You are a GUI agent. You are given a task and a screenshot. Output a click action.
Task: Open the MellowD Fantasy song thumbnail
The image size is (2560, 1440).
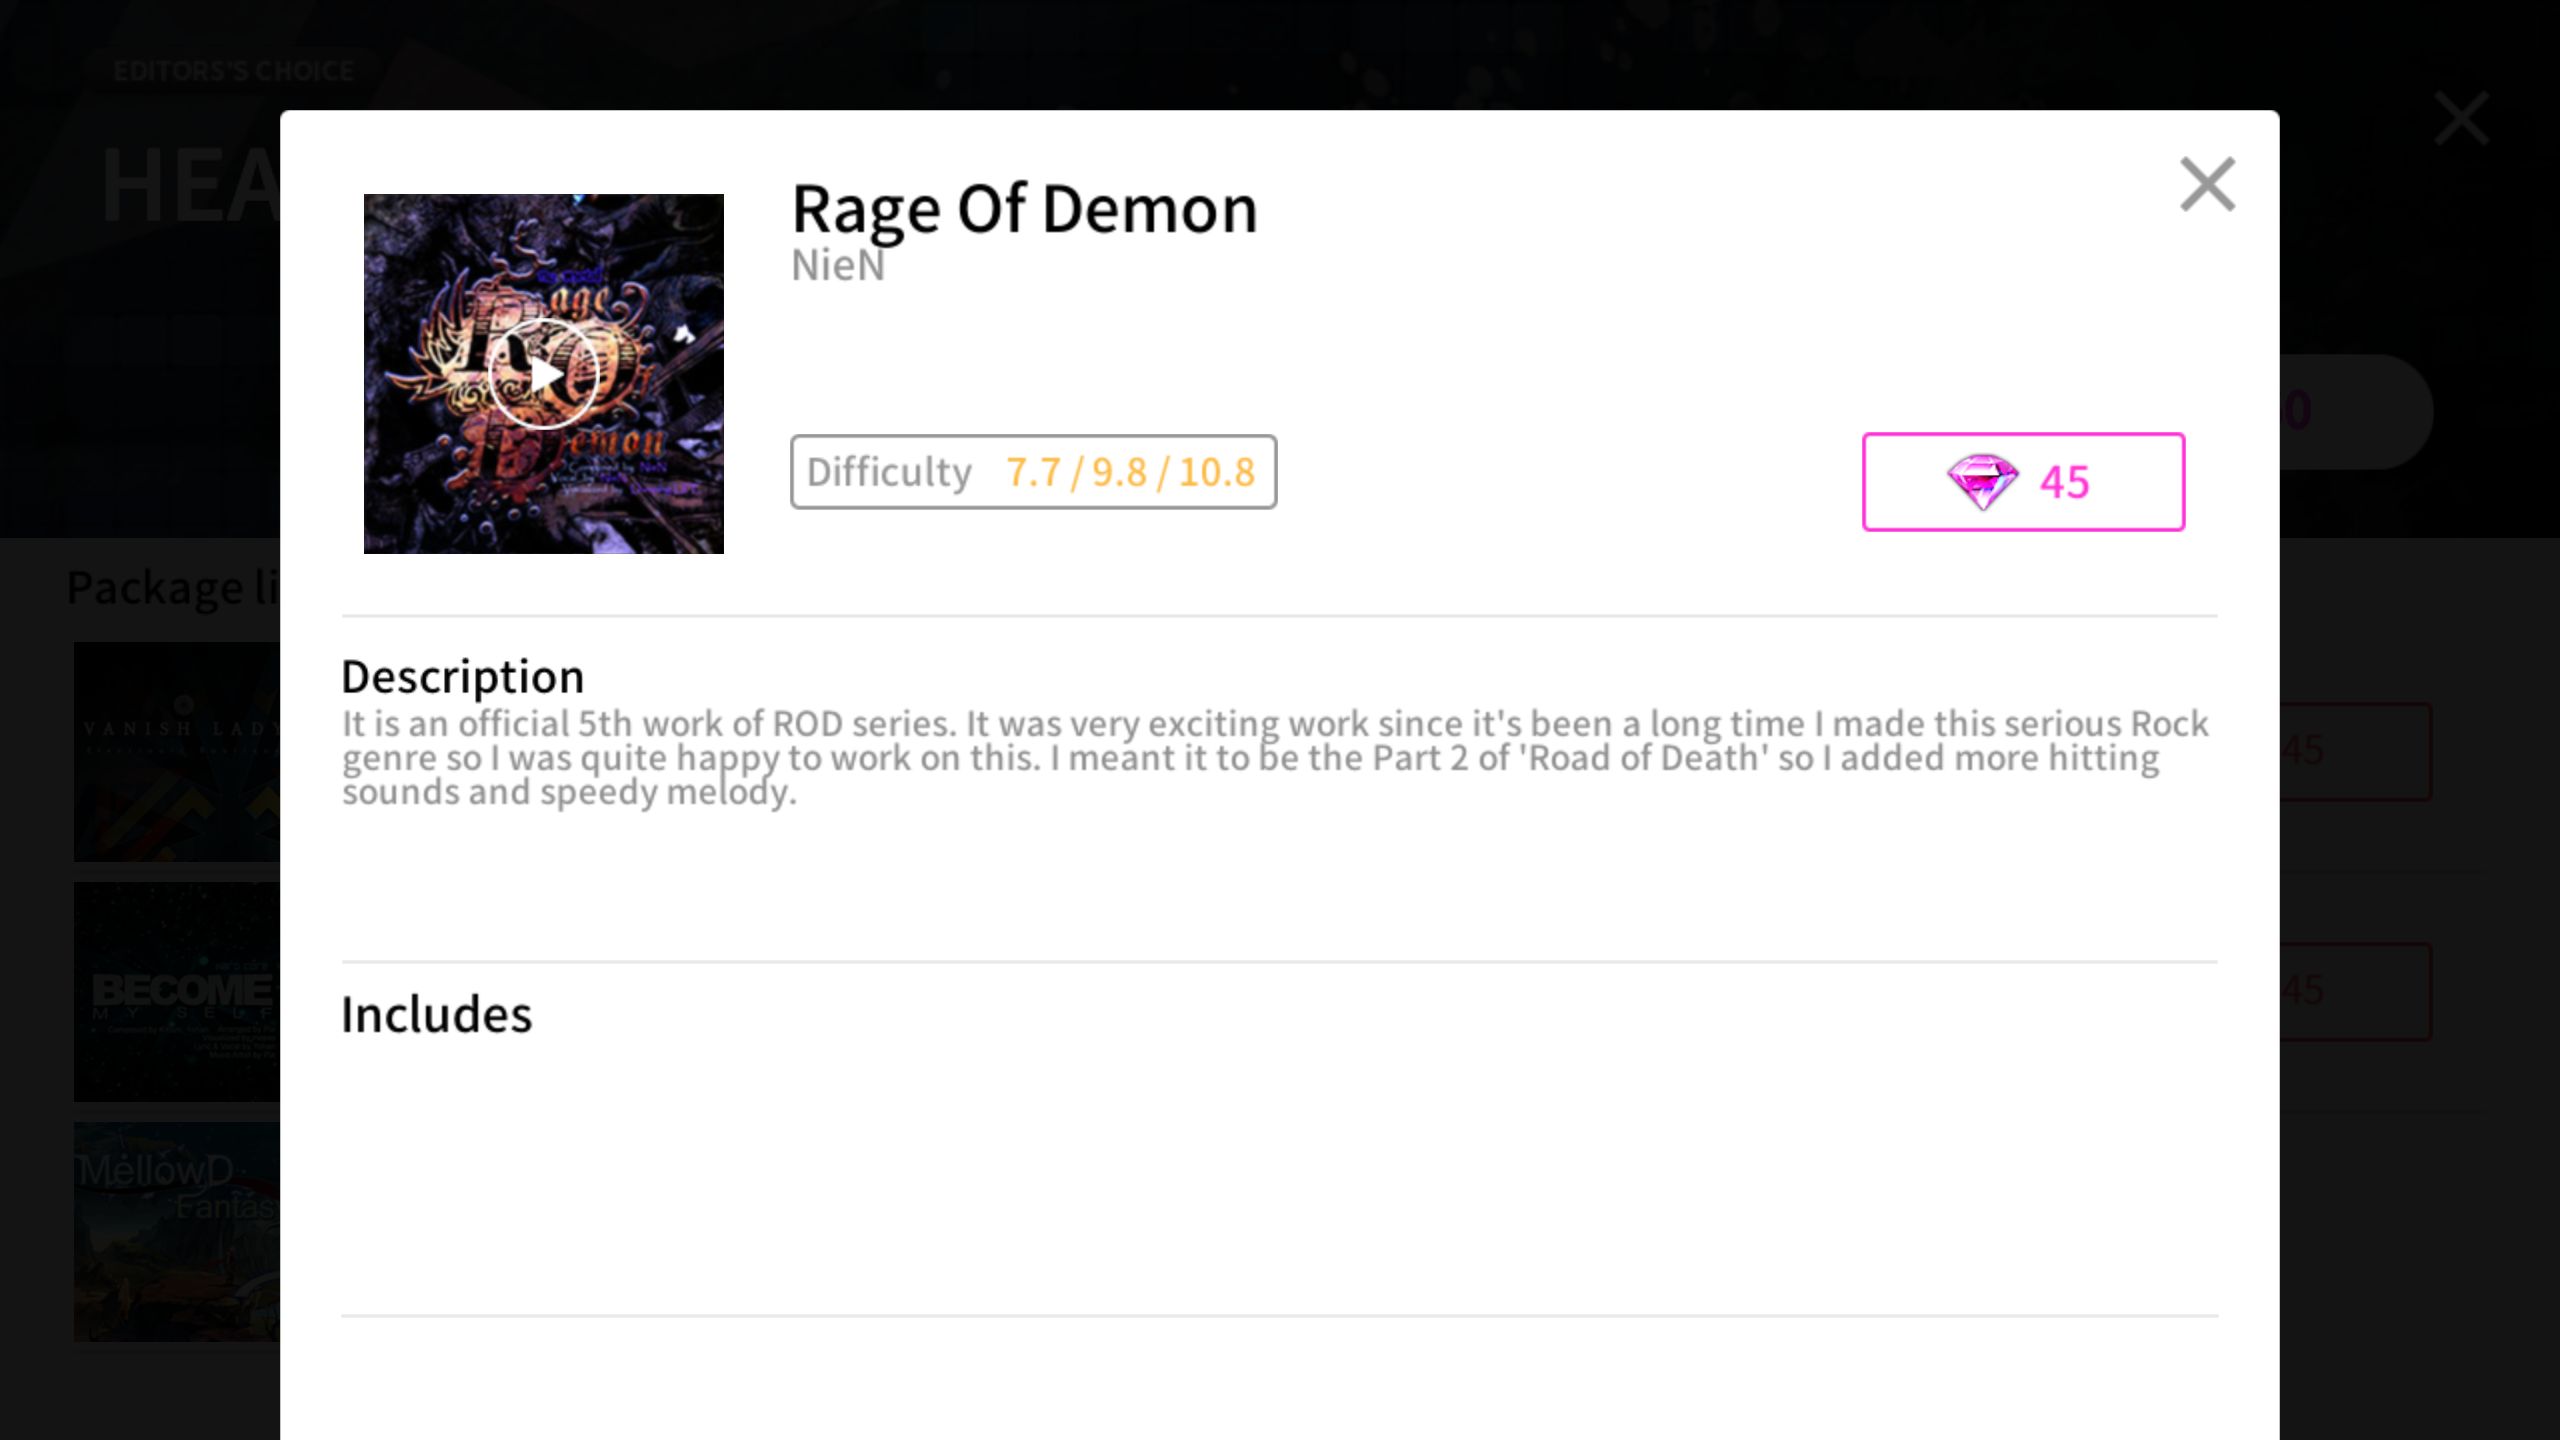177,1232
